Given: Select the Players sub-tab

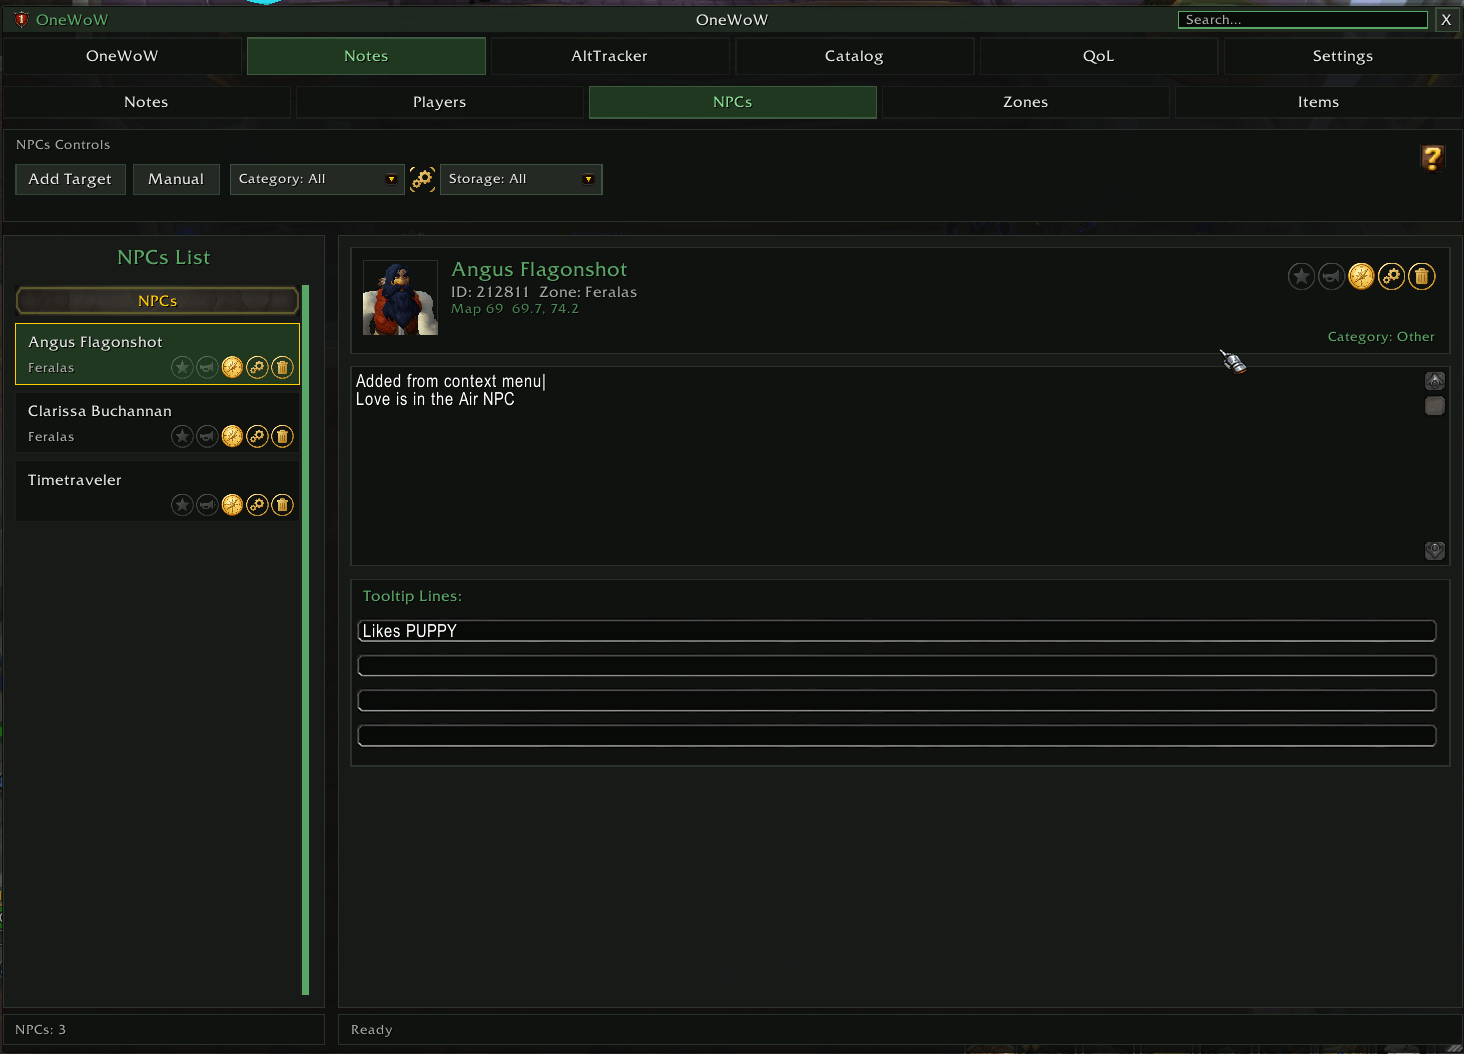Looking at the screenshot, I should click(x=439, y=102).
